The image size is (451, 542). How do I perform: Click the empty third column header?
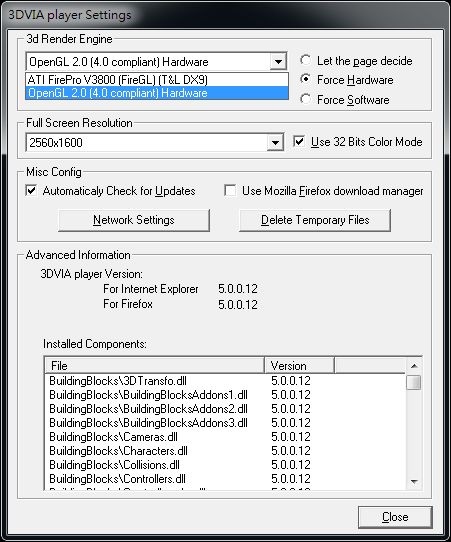pos(369,366)
